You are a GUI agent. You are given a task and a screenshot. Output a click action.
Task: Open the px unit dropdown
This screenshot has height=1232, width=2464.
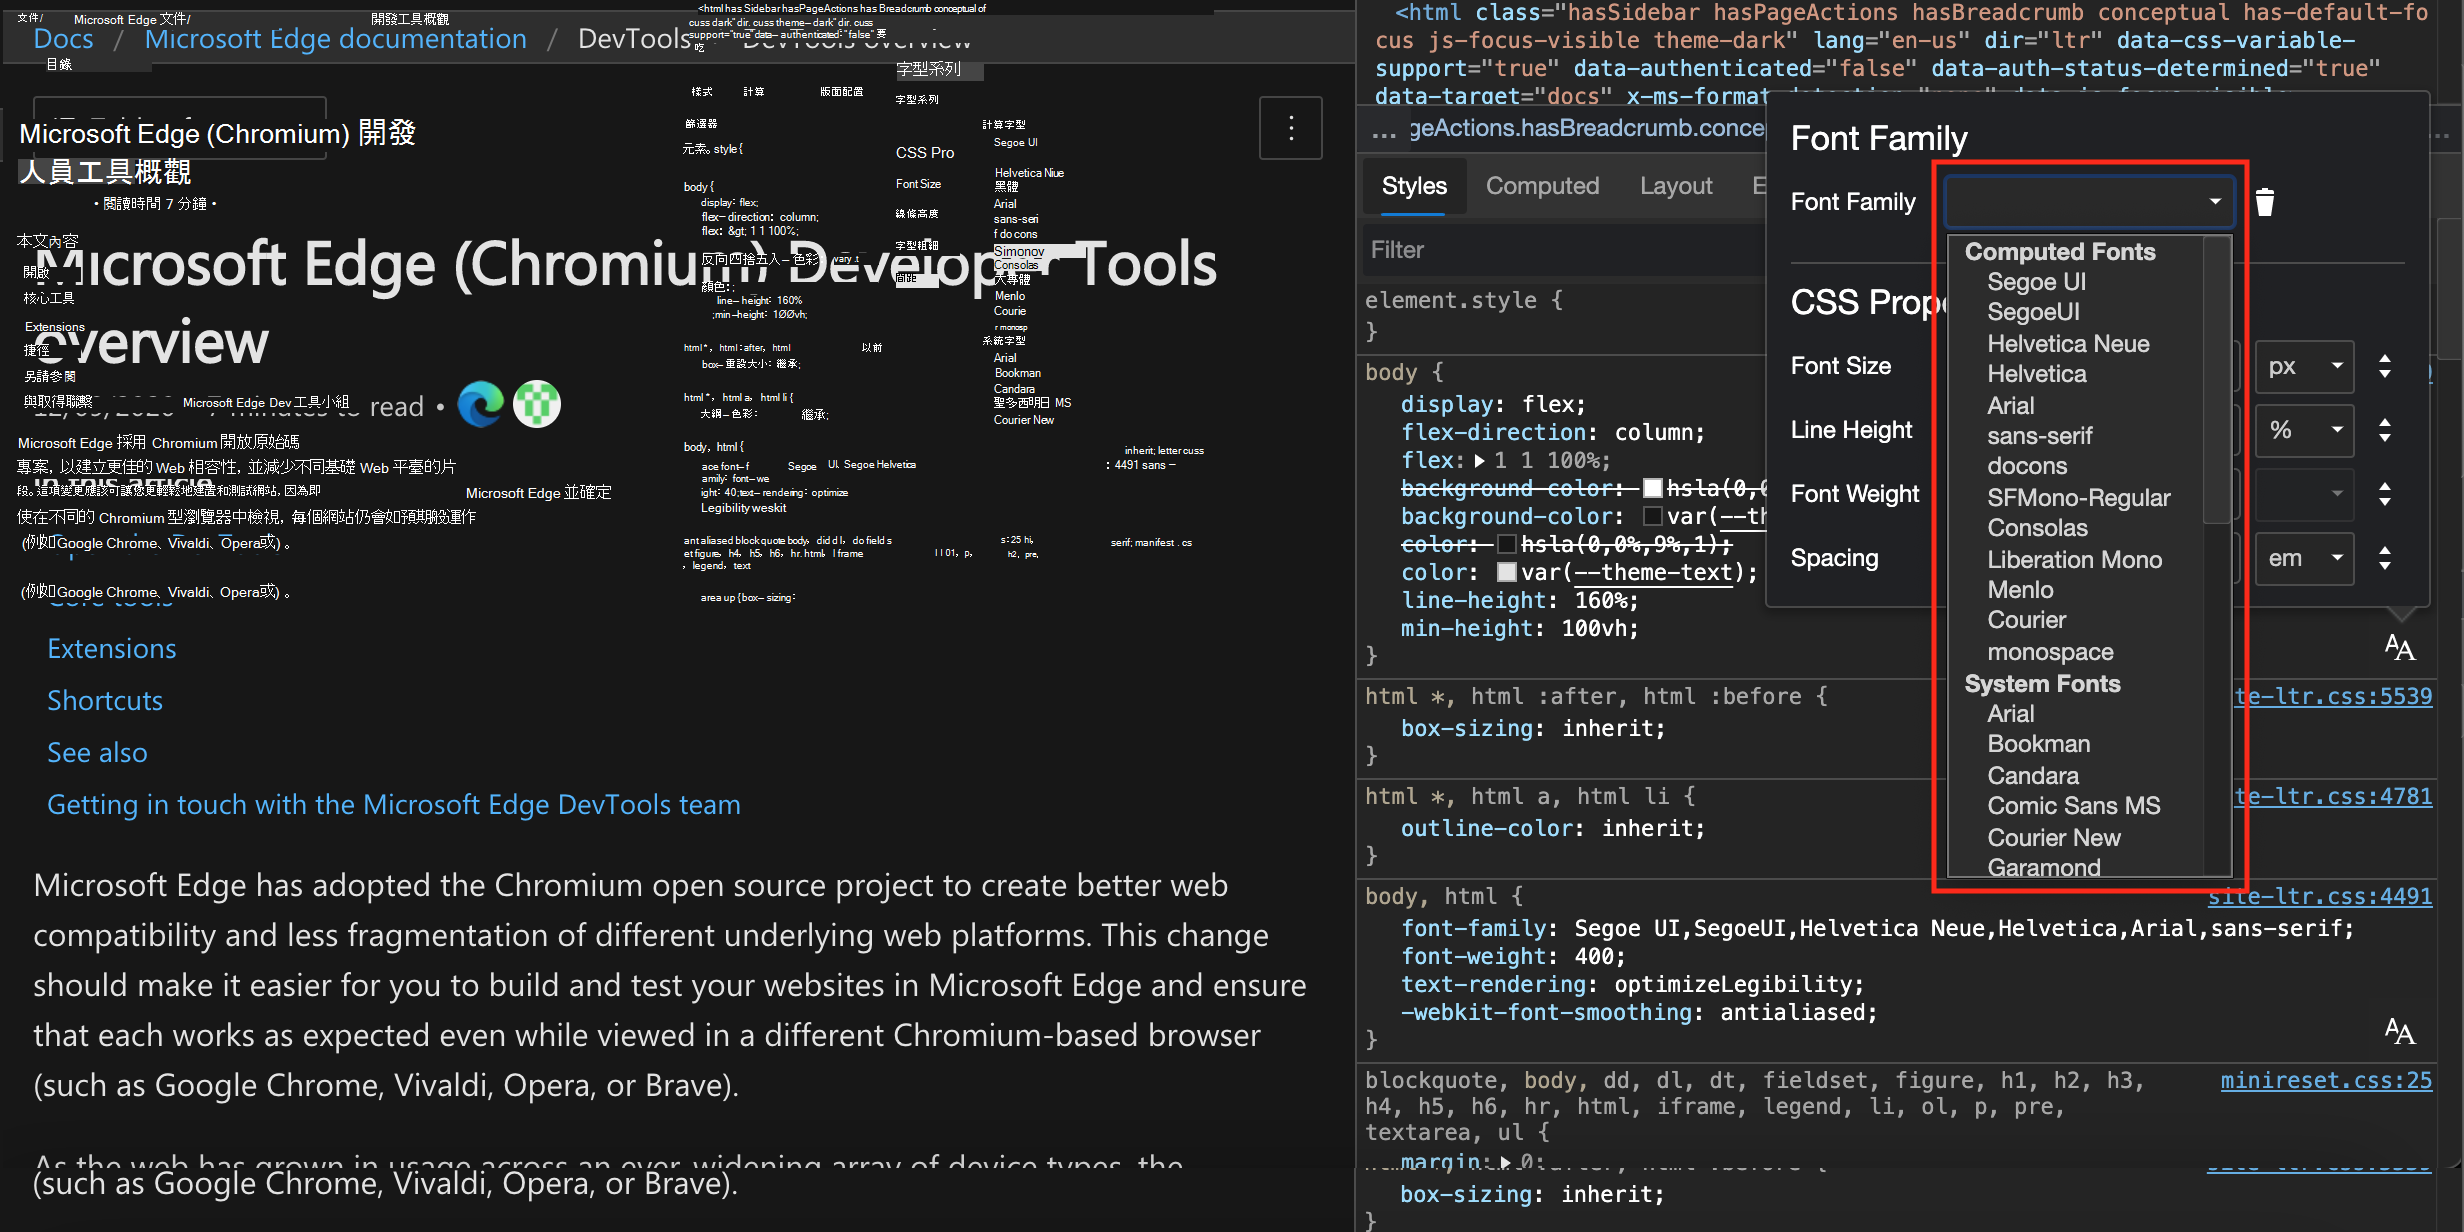click(2303, 366)
